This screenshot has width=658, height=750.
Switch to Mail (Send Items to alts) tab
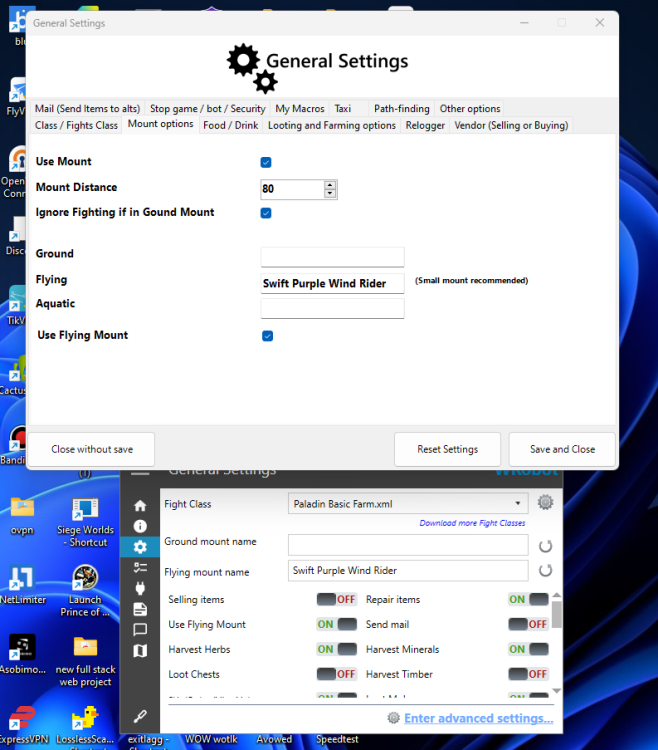pos(88,109)
